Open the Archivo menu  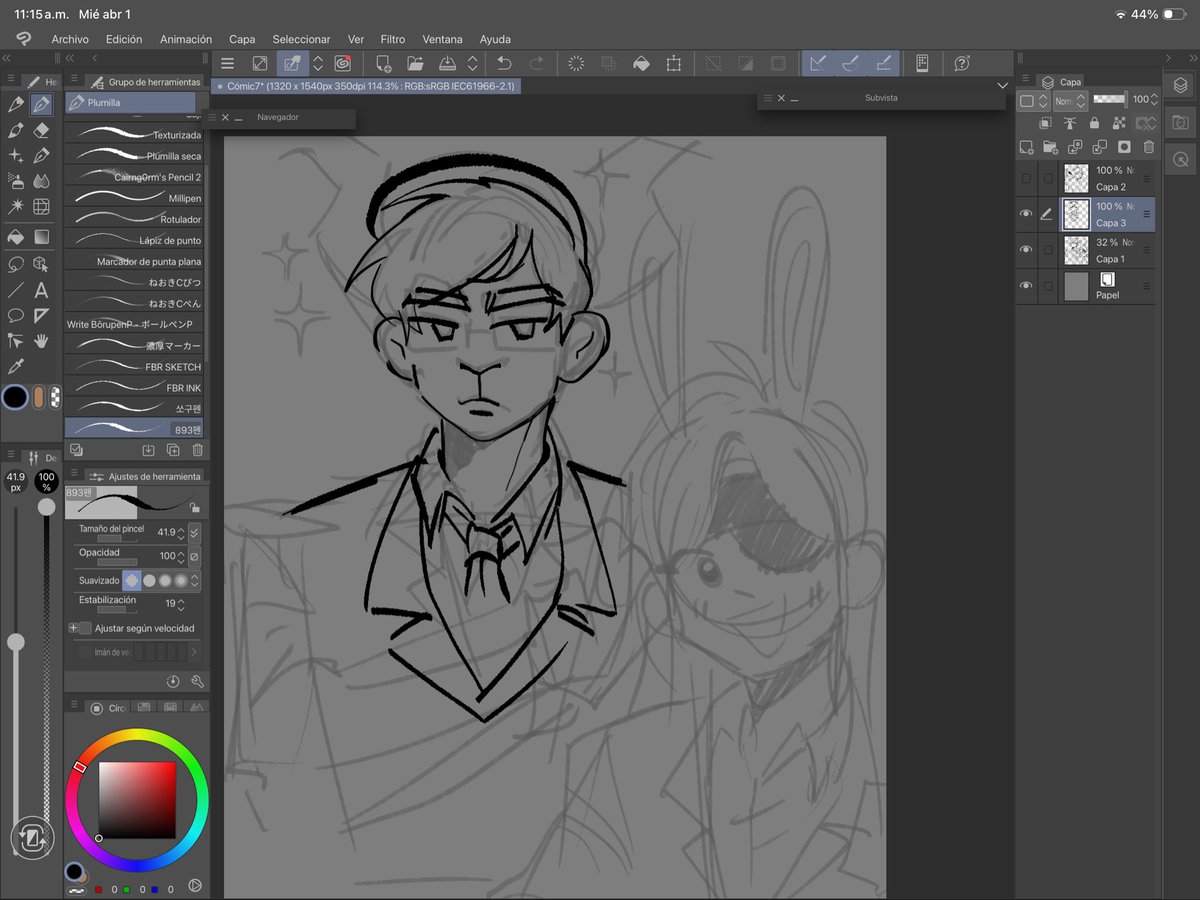click(x=70, y=39)
